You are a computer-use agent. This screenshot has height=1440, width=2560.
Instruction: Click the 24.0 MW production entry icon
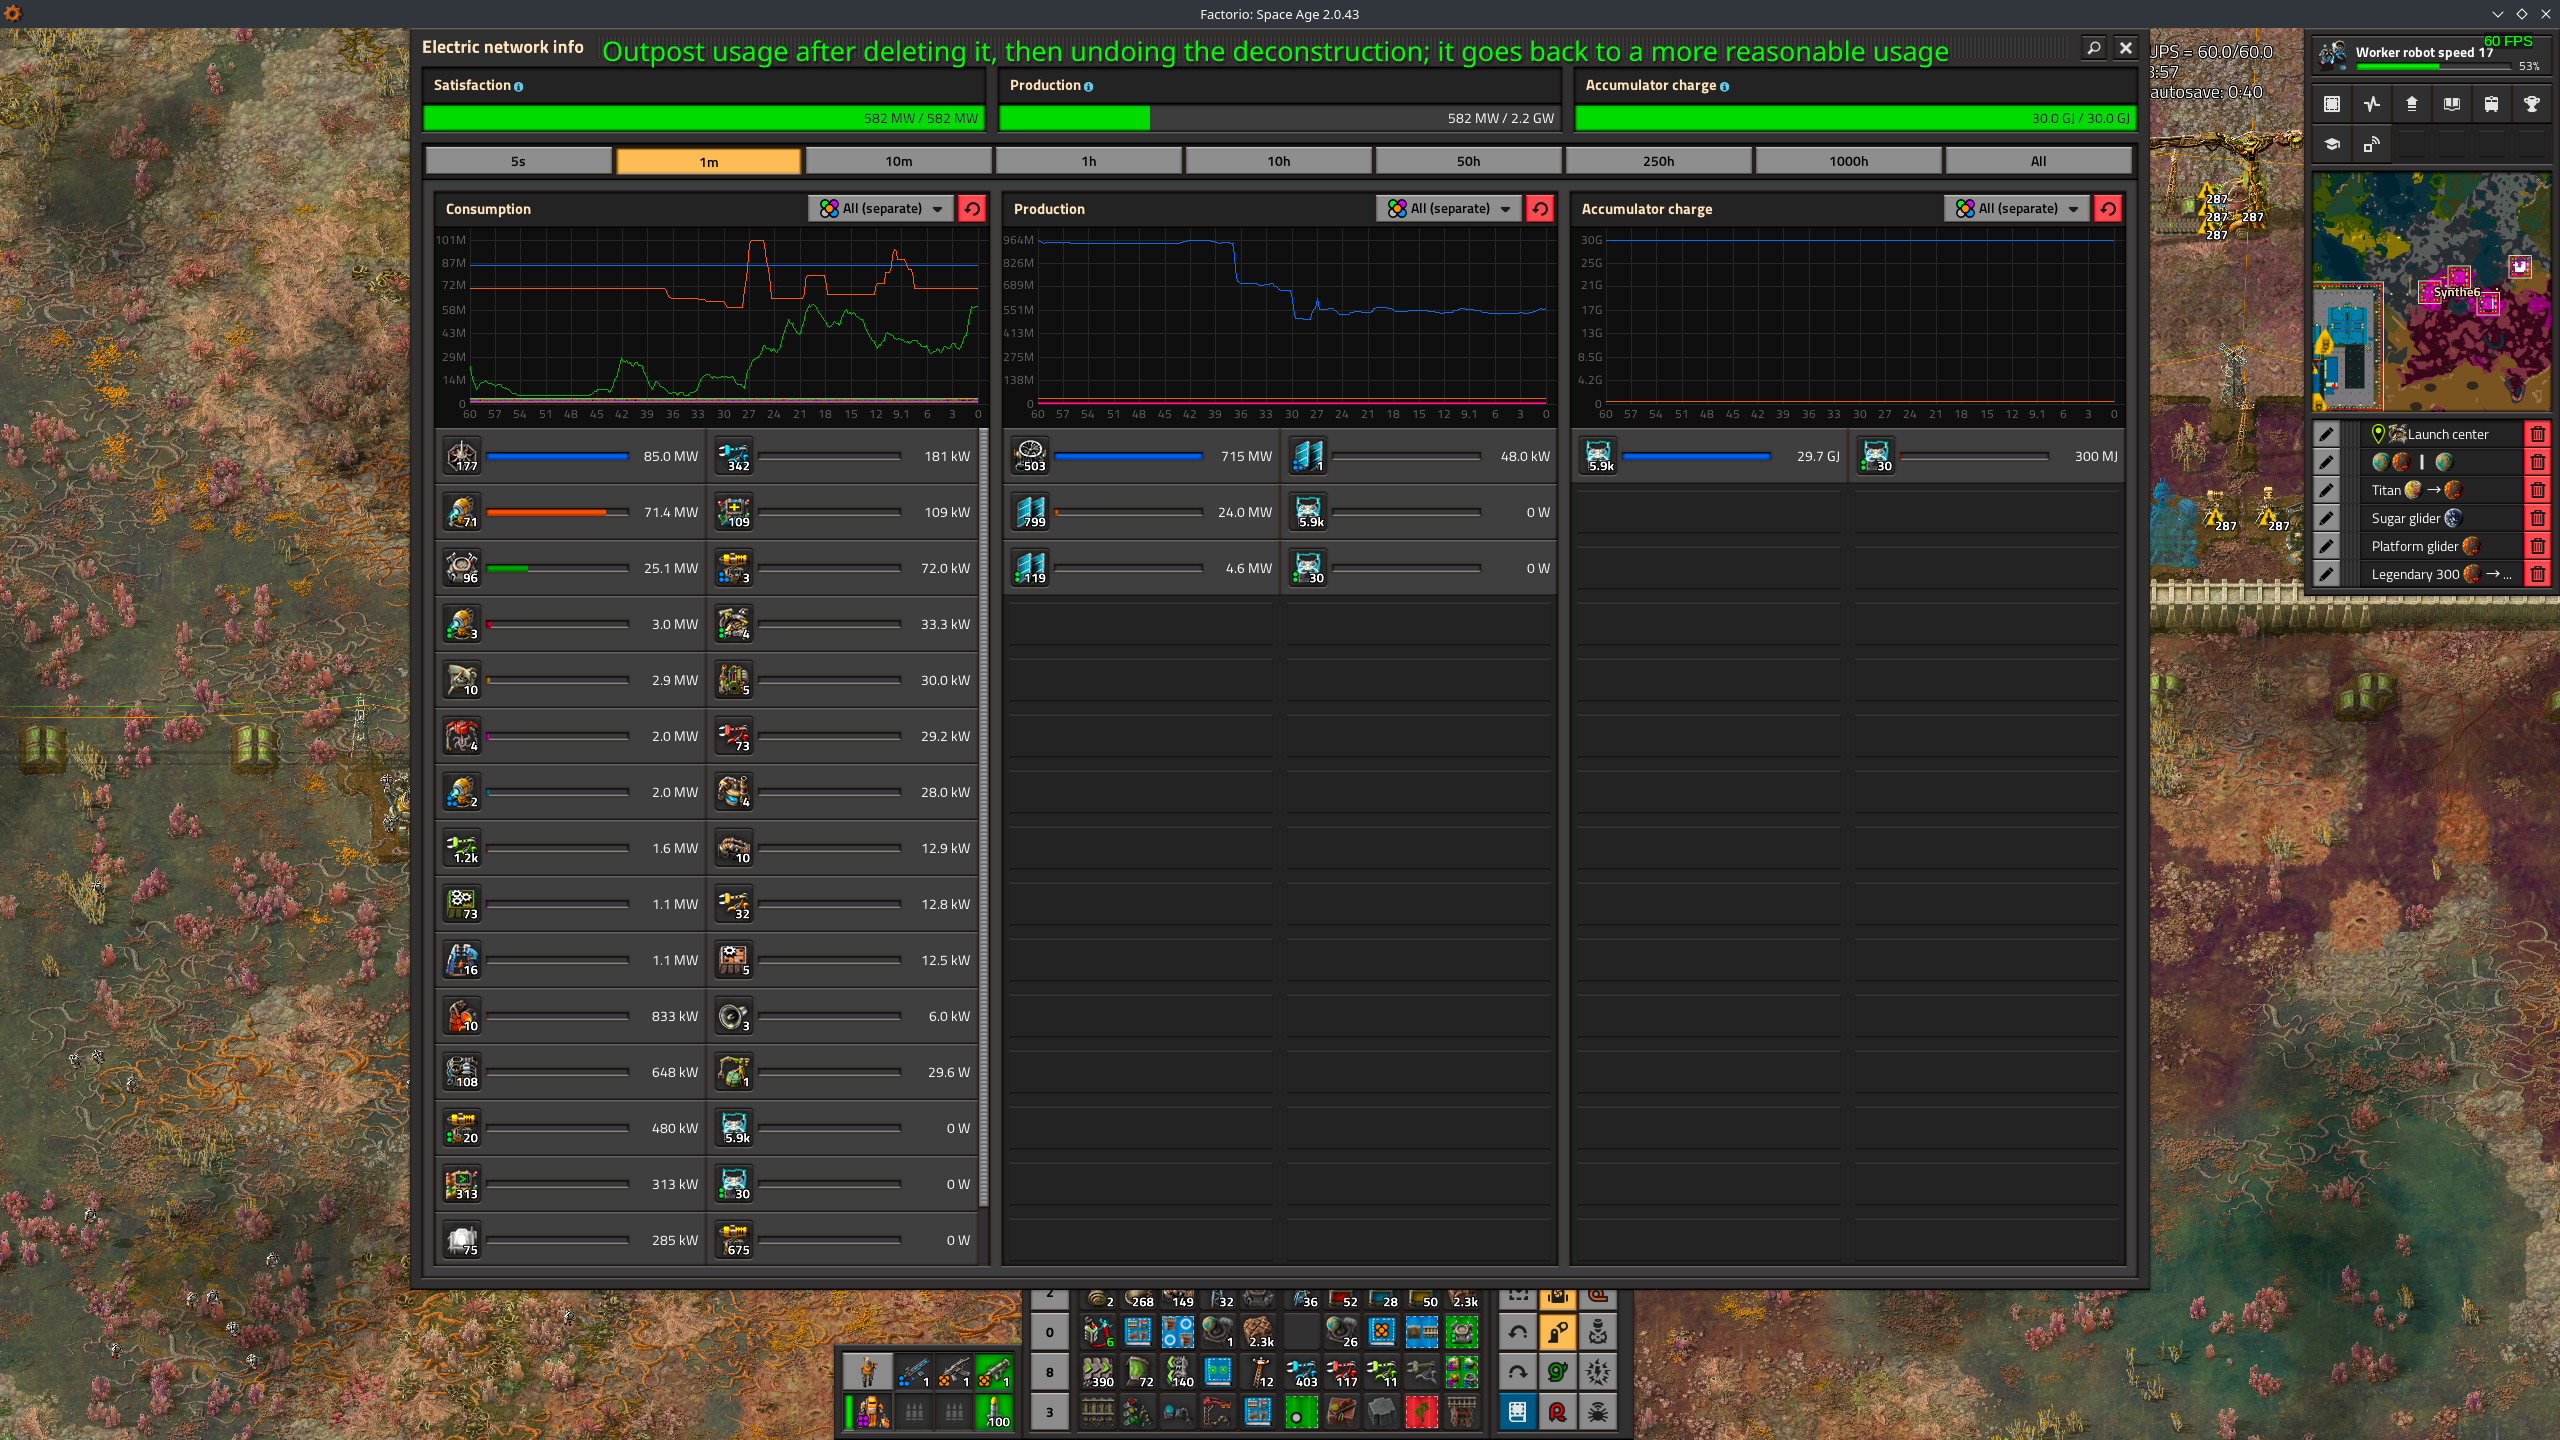pyautogui.click(x=1030, y=512)
